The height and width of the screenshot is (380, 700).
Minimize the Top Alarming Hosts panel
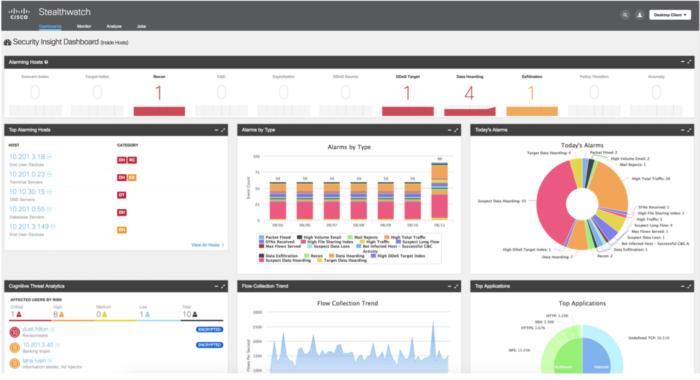(x=216, y=130)
